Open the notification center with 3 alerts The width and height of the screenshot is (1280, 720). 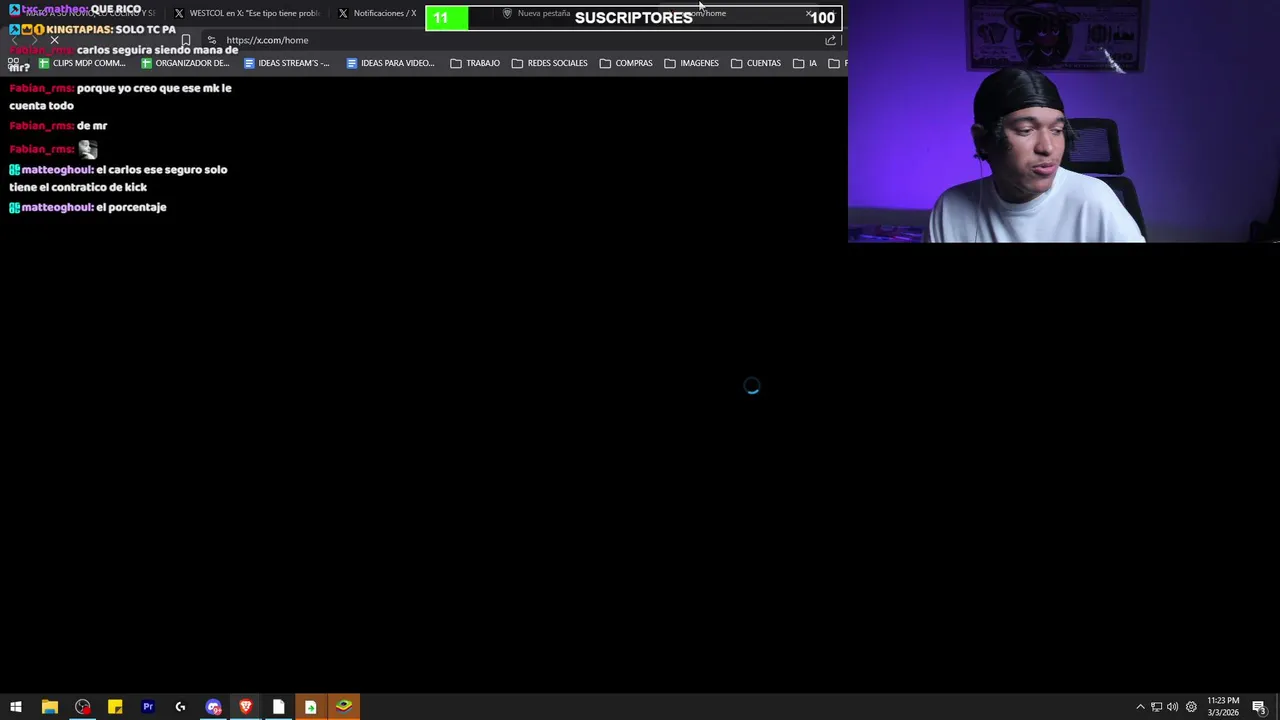tap(1260, 707)
